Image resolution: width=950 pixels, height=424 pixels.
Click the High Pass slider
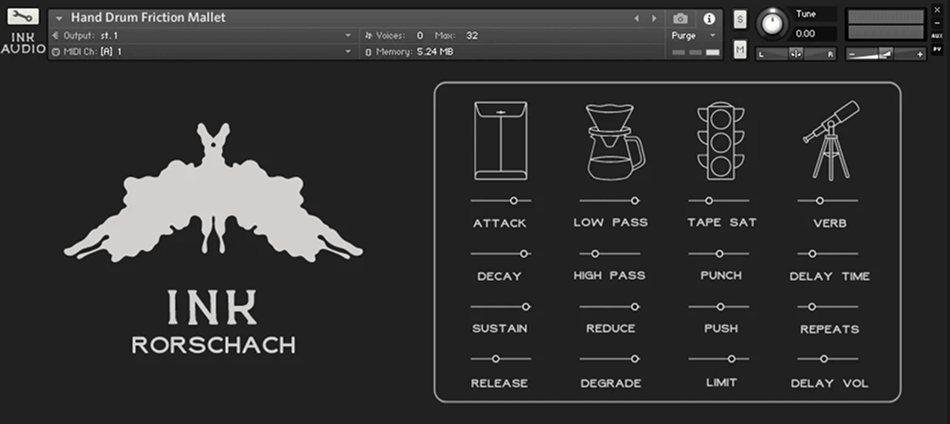coord(610,254)
